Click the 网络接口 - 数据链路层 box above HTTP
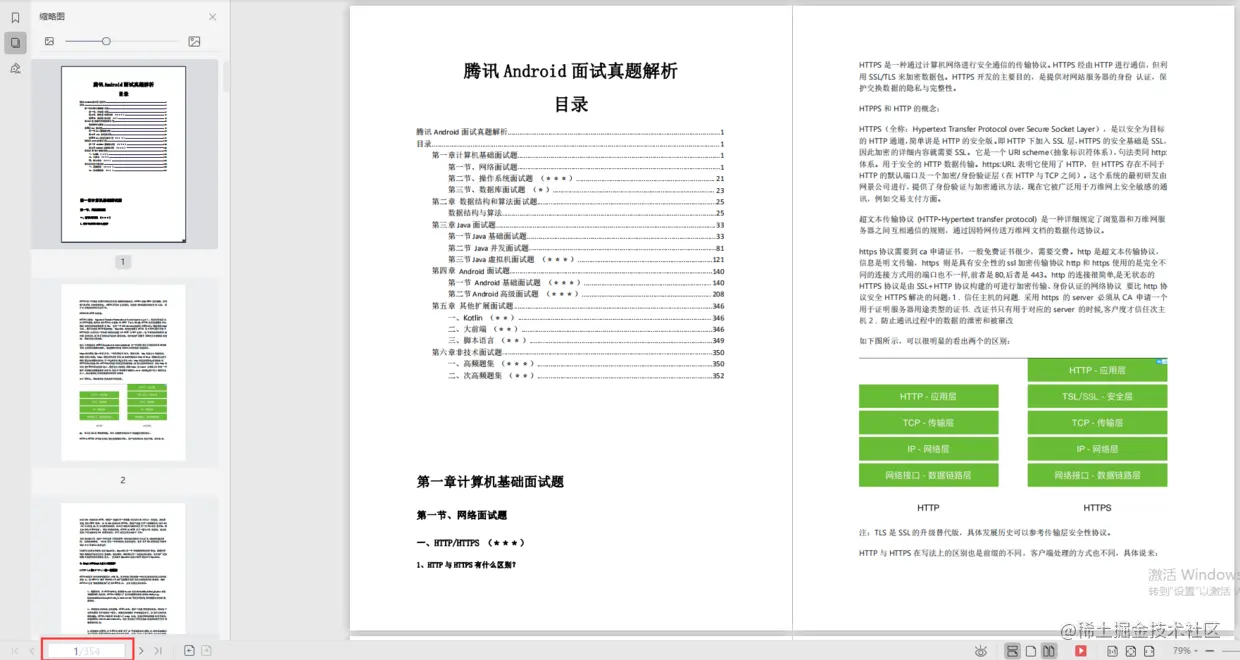Image resolution: width=1240 pixels, height=660 pixels. (928, 475)
